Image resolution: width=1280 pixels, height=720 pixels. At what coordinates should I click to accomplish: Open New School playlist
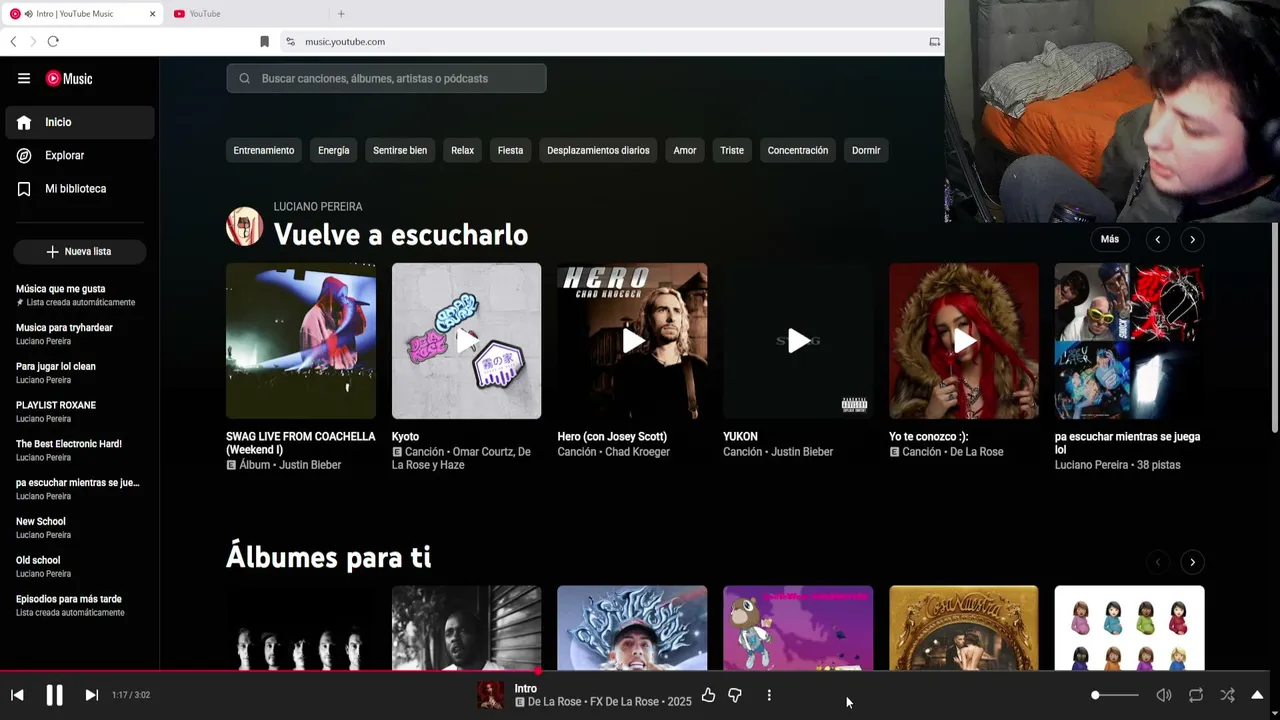pyautogui.click(x=80, y=528)
